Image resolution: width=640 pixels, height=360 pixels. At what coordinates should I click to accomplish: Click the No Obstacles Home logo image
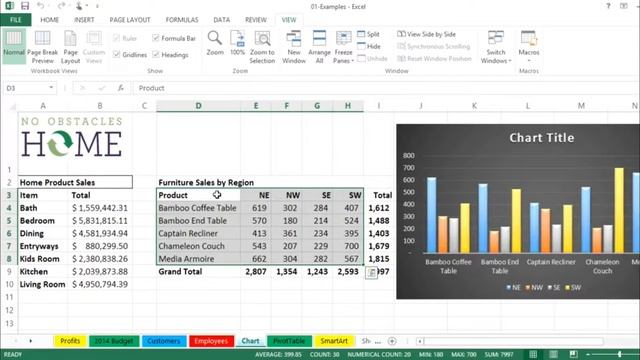click(x=71, y=137)
